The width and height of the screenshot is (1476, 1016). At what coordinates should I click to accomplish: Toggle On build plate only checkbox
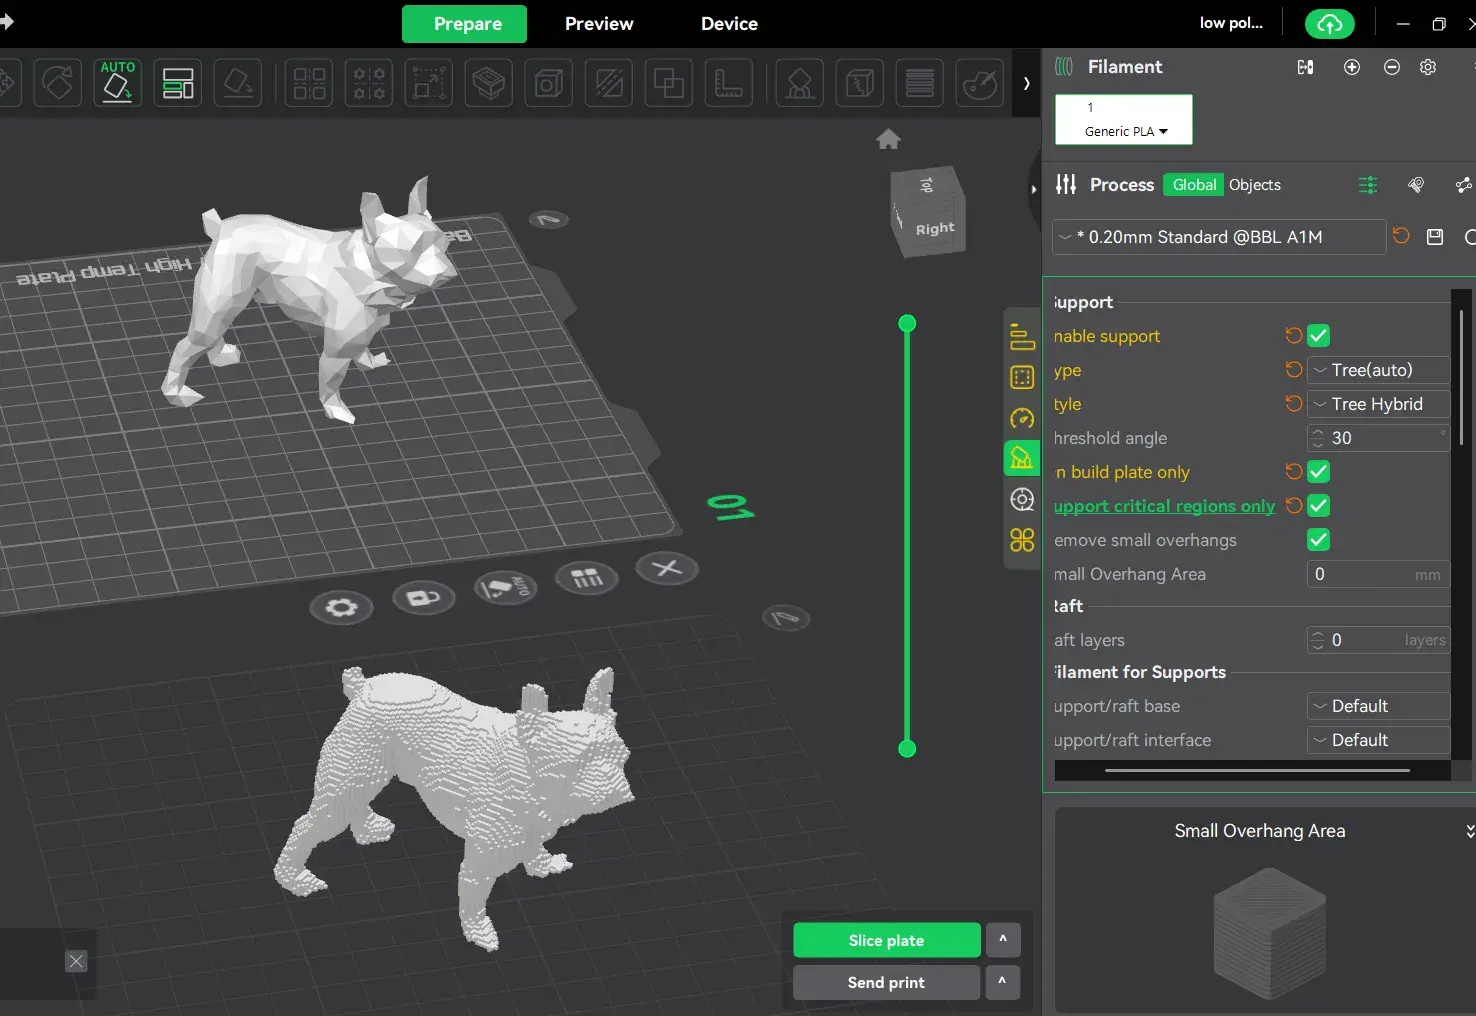[x=1318, y=472]
